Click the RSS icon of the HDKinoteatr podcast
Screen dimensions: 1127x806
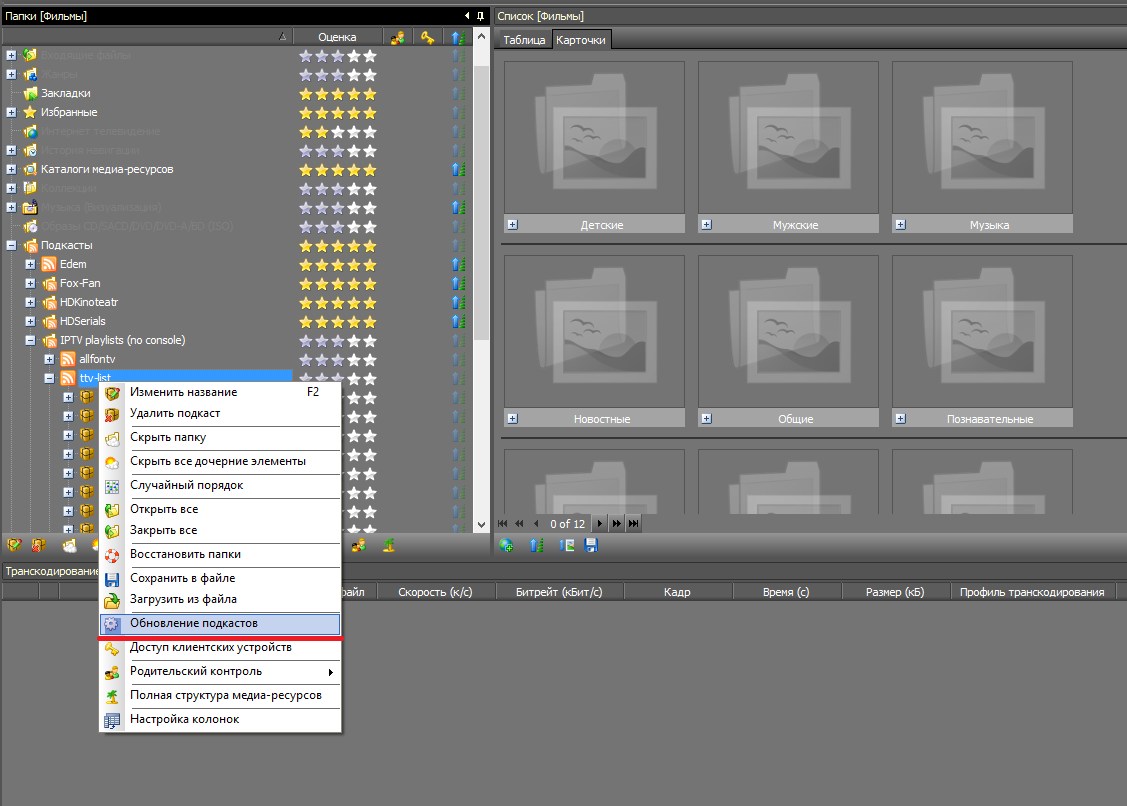tap(49, 302)
